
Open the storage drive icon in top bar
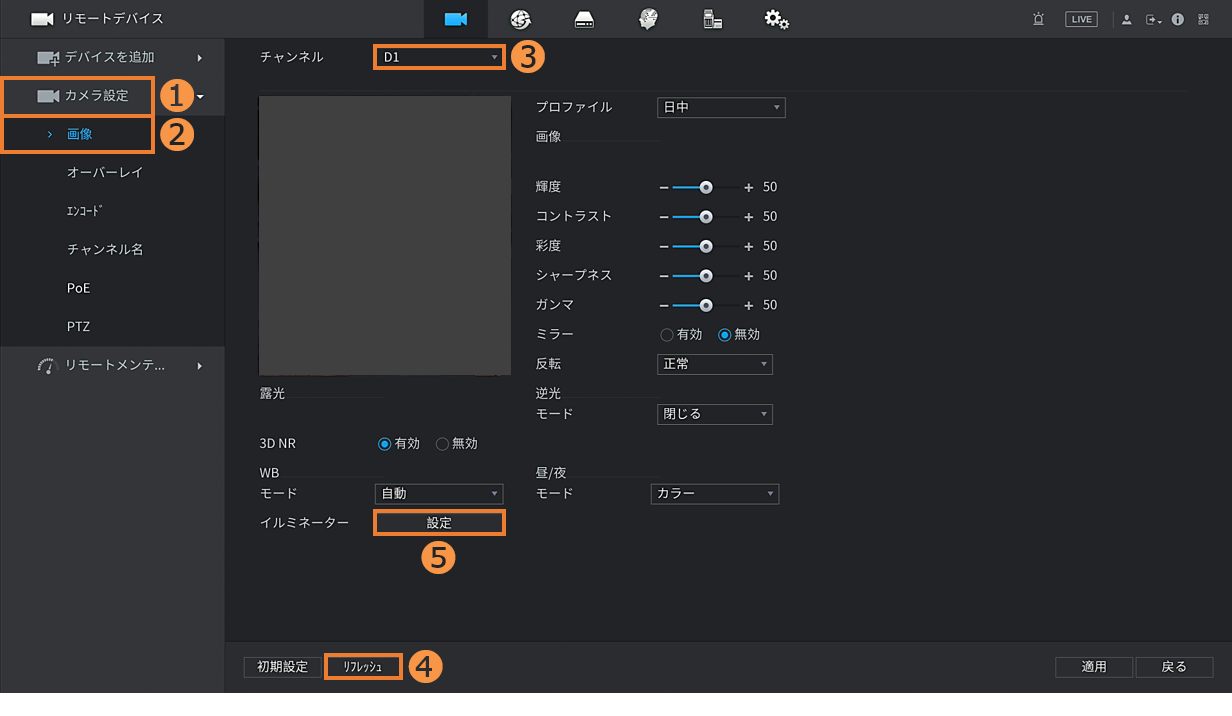[584, 19]
